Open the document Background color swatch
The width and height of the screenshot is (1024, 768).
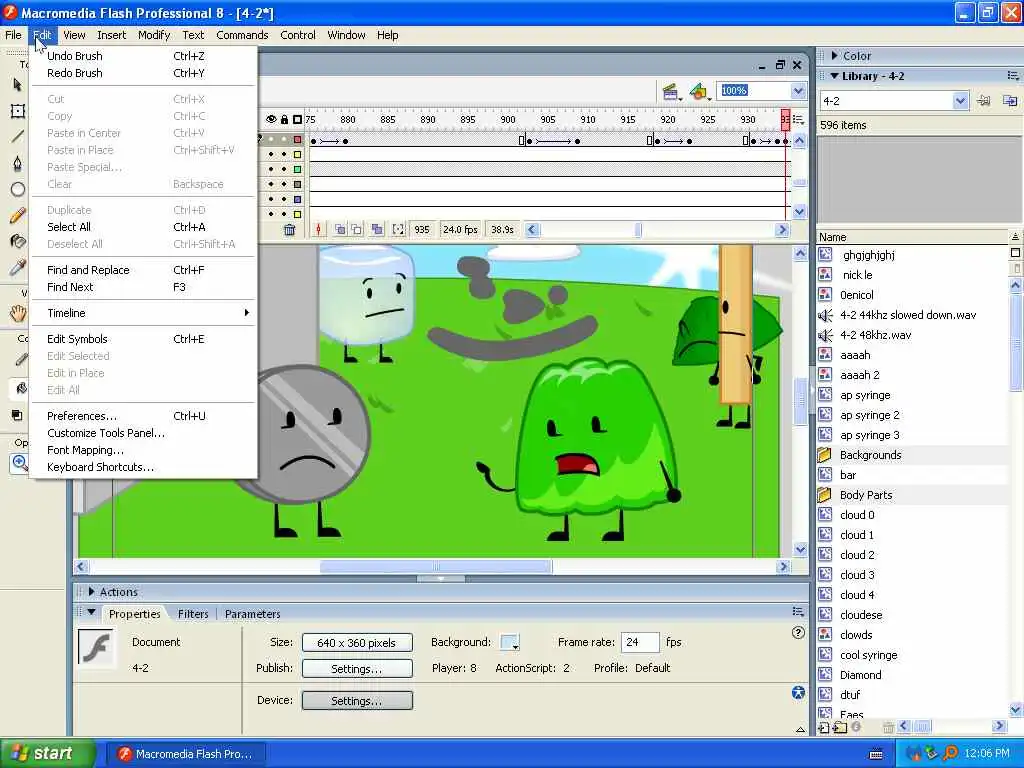509,642
